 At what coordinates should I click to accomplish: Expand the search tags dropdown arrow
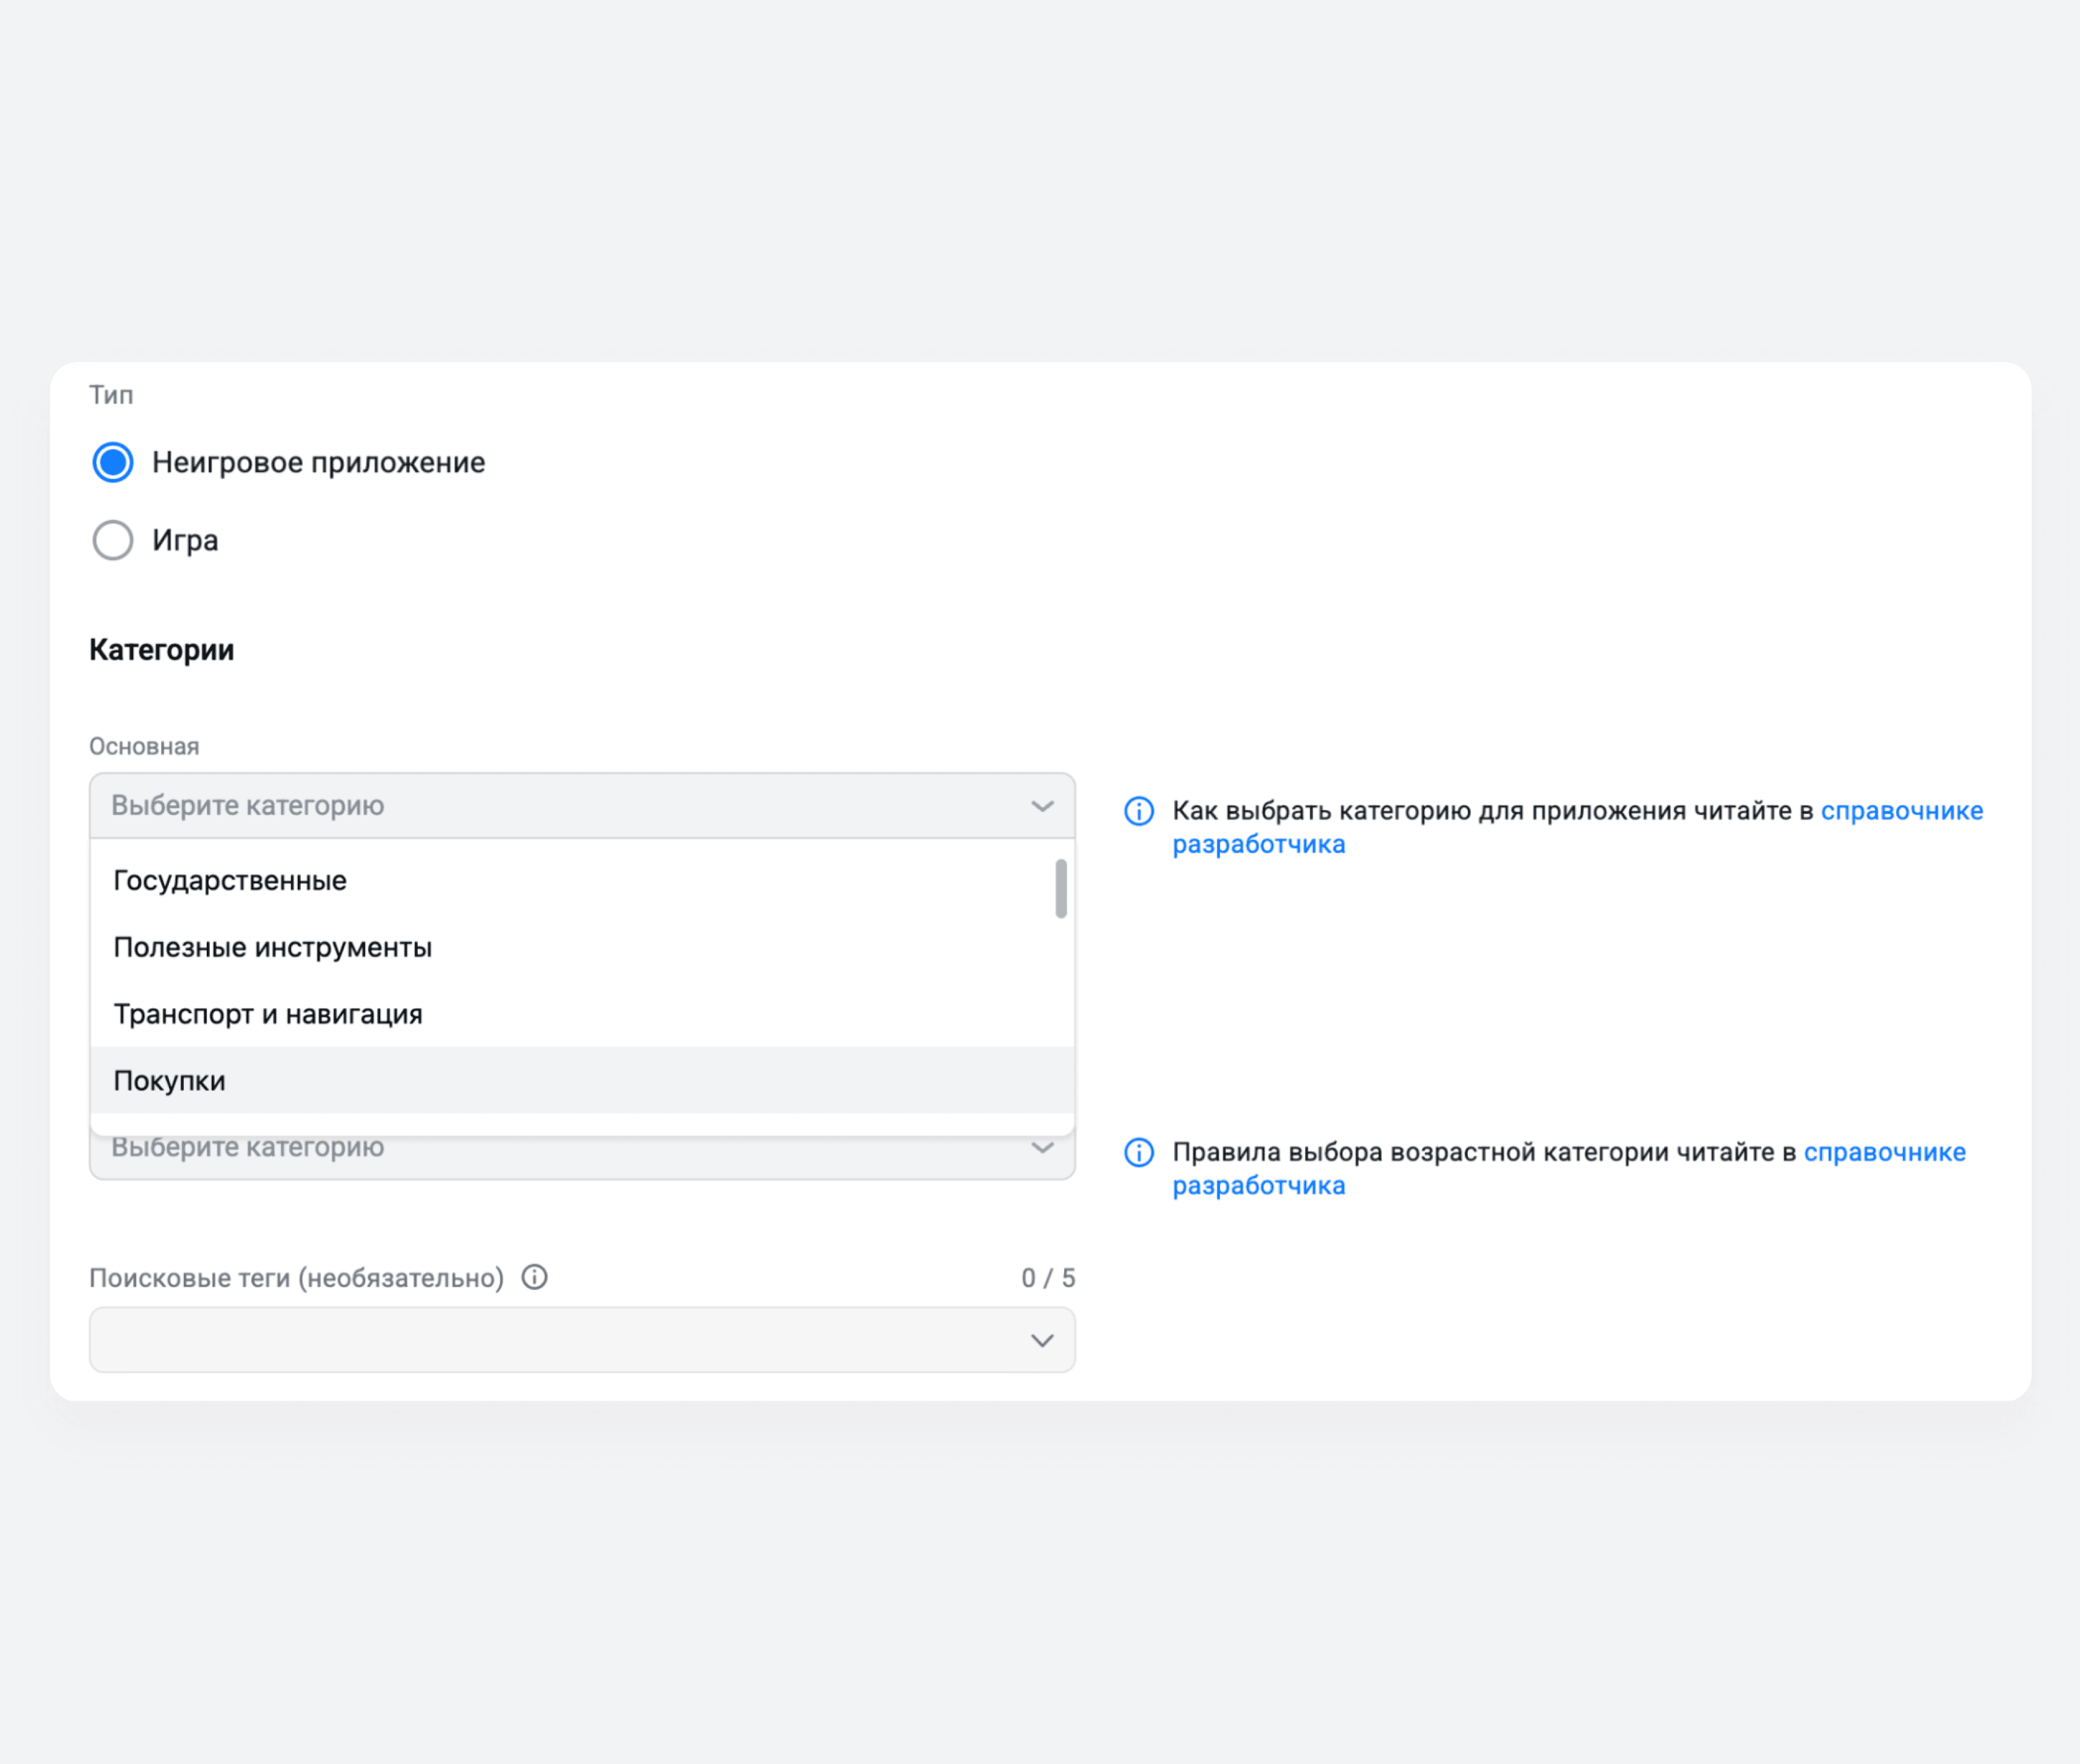pyautogui.click(x=1042, y=1340)
